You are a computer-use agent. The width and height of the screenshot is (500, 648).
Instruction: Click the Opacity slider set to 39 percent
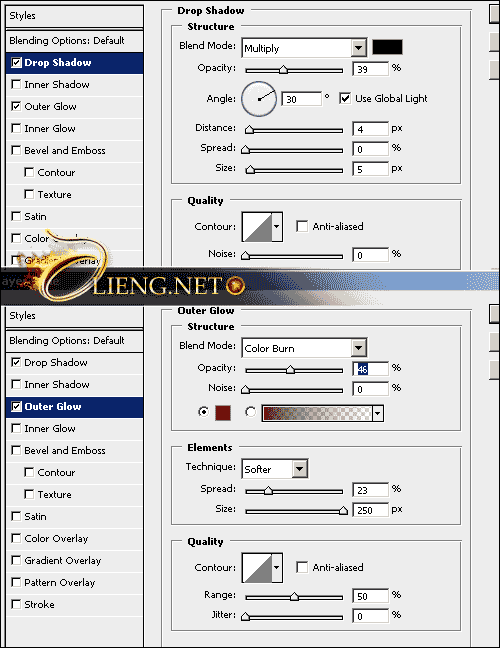[x=294, y=70]
